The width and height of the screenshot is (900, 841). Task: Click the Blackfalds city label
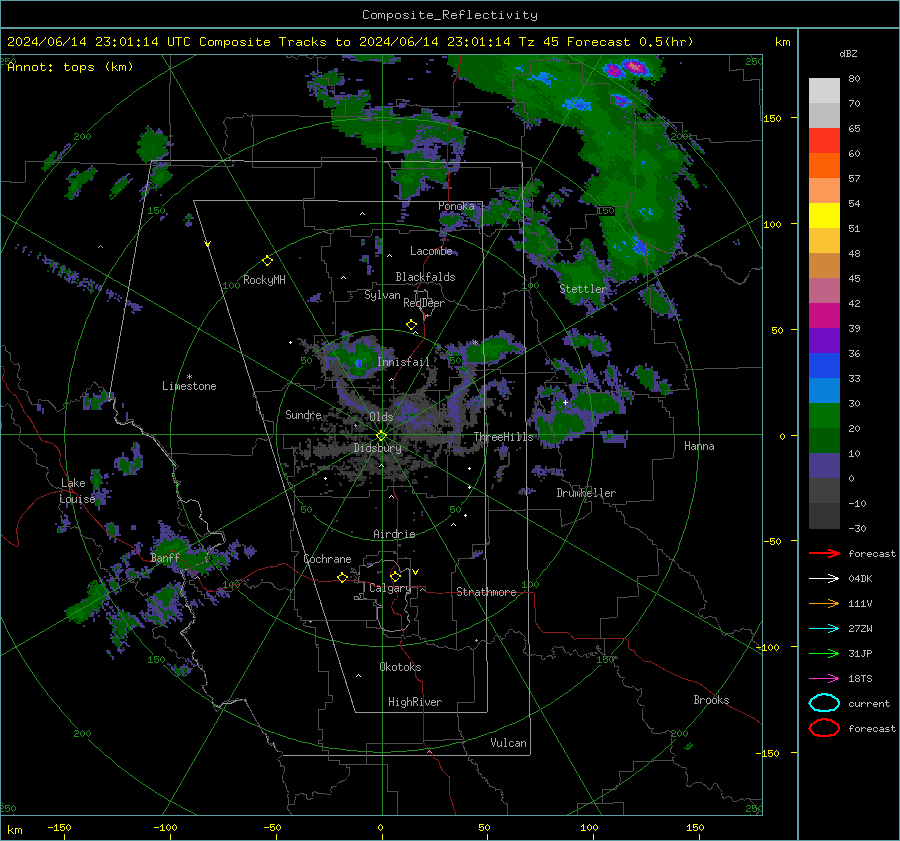pyautogui.click(x=425, y=277)
